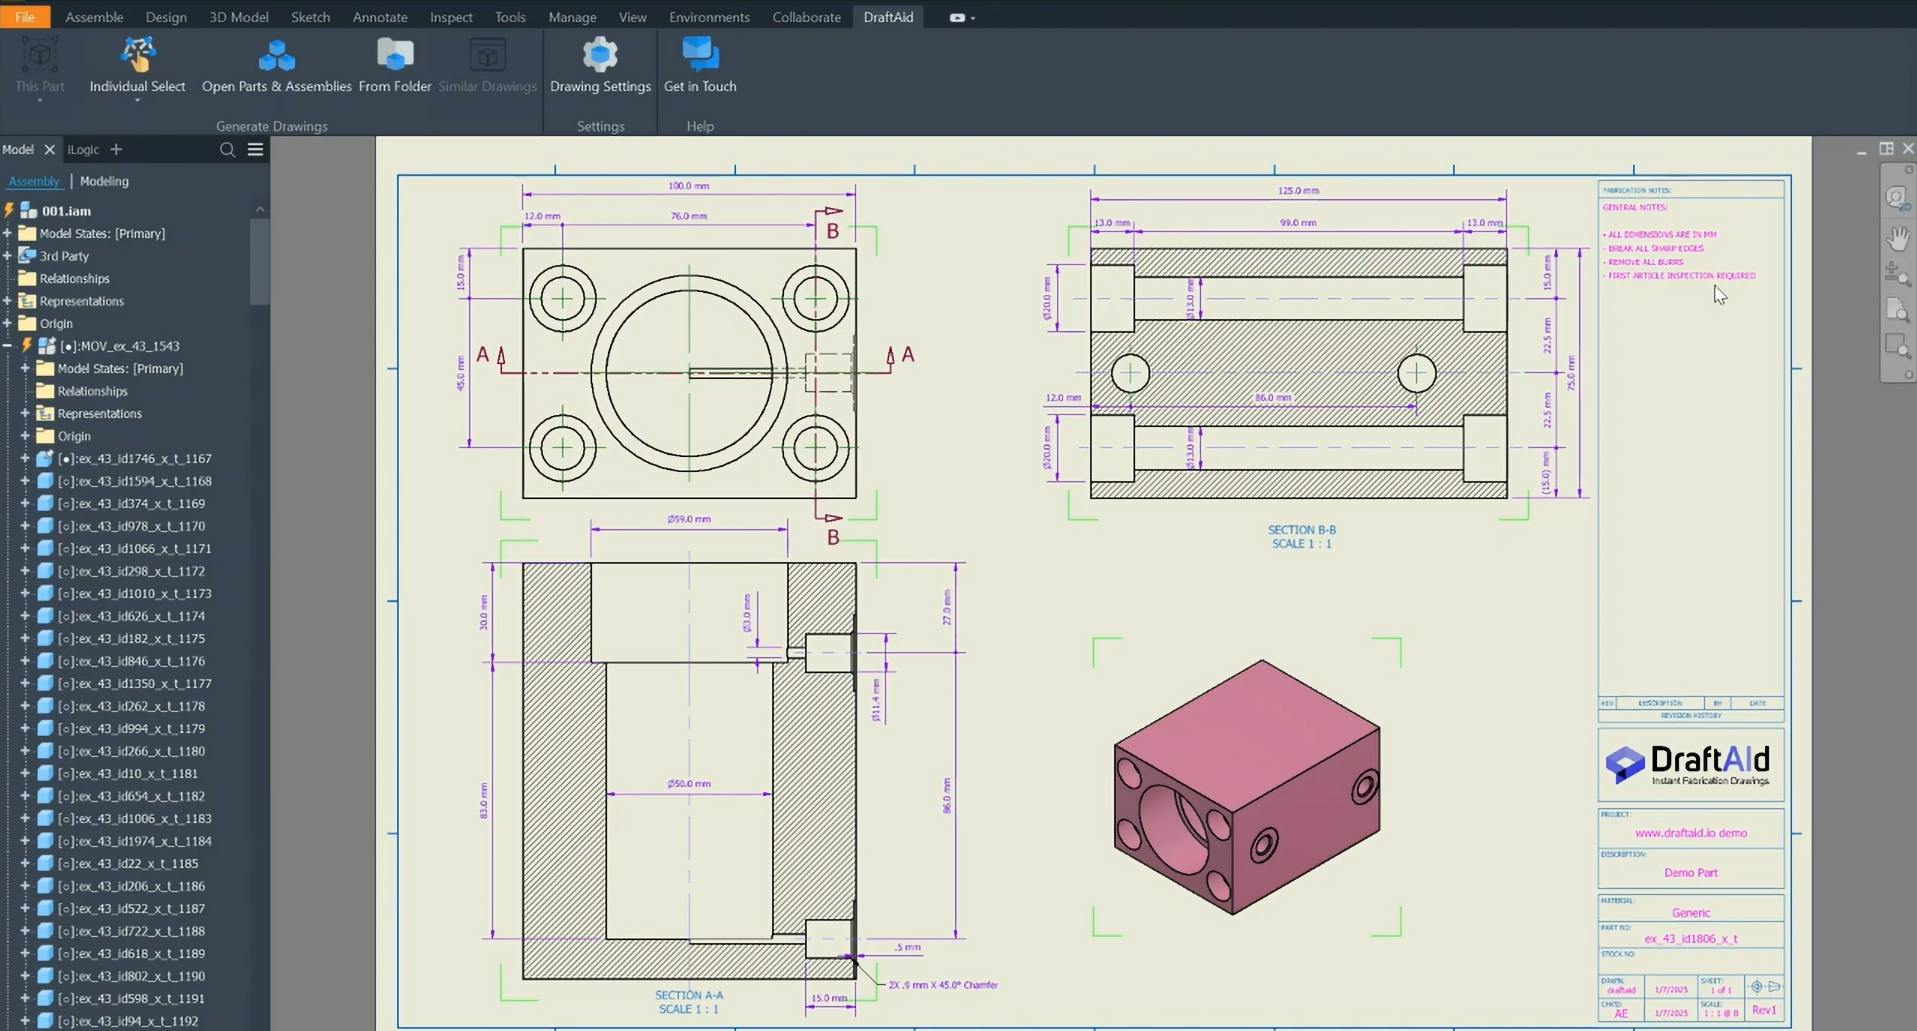Expand the 3rd Party folder node
The width and height of the screenshot is (1917, 1031).
pyautogui.click(x=8, y=256)
